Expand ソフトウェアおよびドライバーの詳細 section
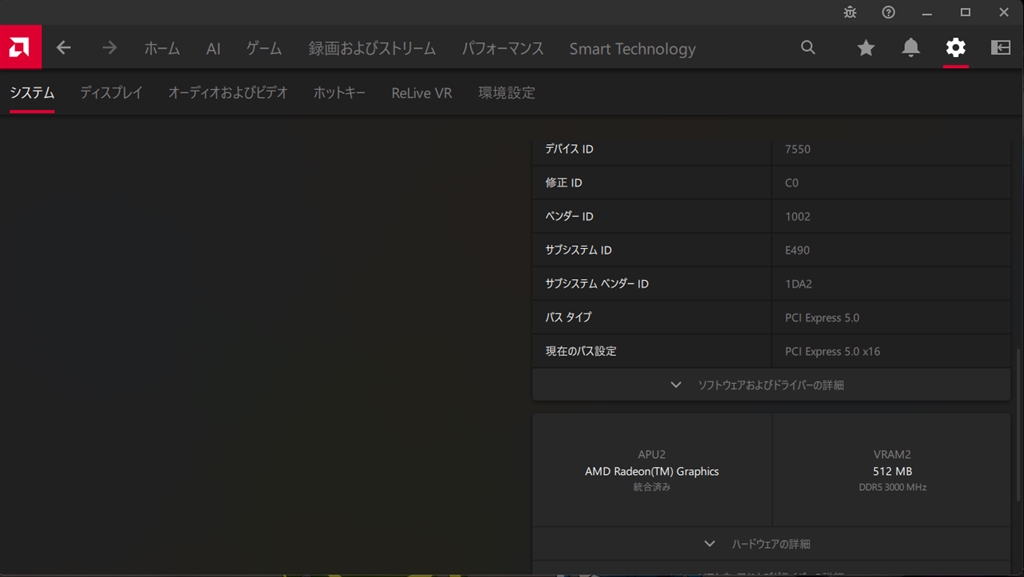 (771, 384)
